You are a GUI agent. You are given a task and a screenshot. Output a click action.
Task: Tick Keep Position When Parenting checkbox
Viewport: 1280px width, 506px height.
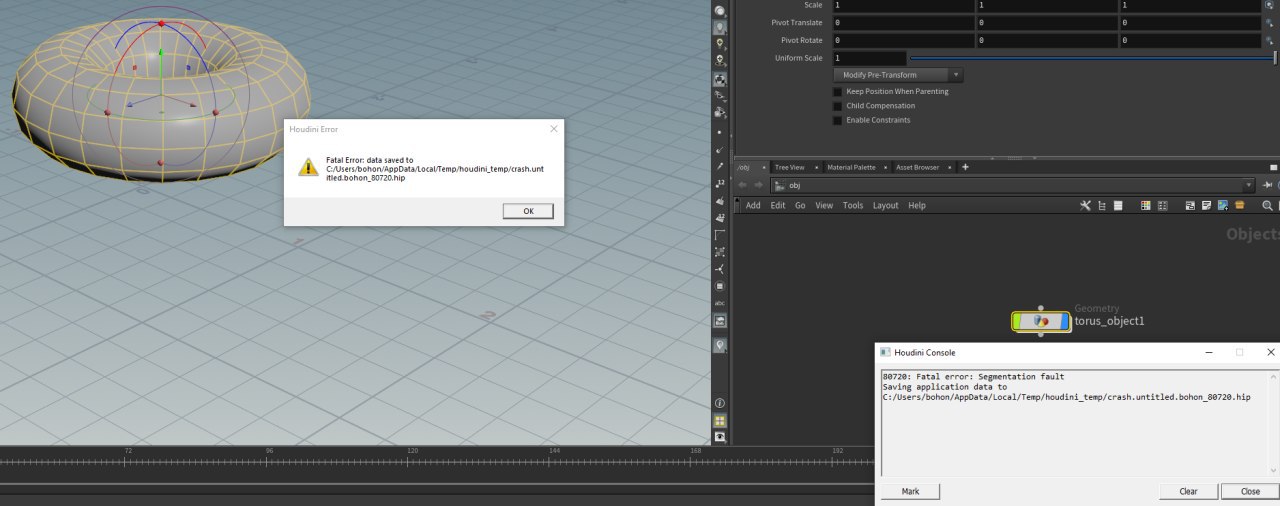(837, 92)
